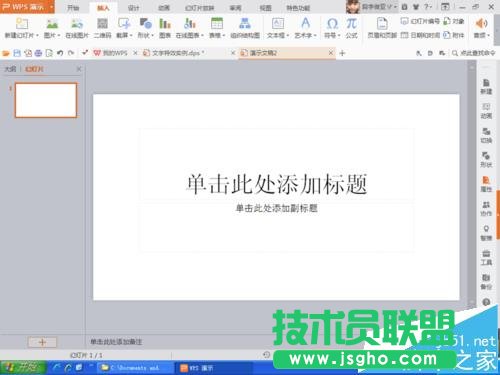Screen dimensions: 500x375
Task: Open the 属性 properties sidebar panel
Action: coord(486,184)
